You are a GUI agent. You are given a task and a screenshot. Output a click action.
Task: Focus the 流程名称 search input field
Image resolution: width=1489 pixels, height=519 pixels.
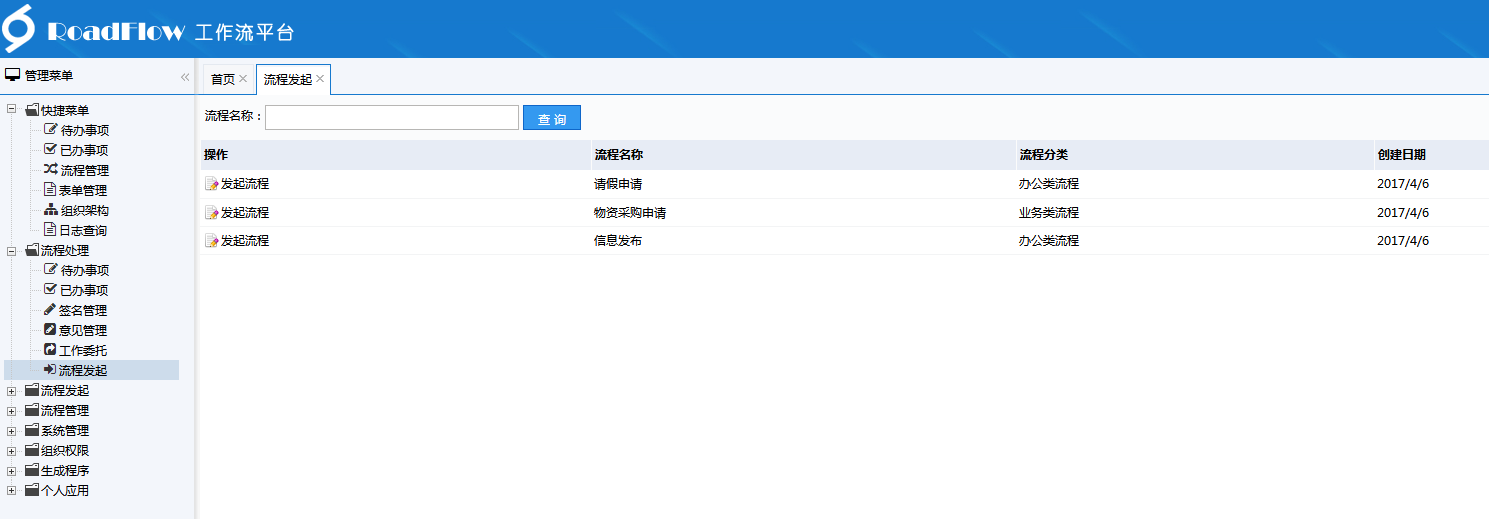click(x=392, y=118)
